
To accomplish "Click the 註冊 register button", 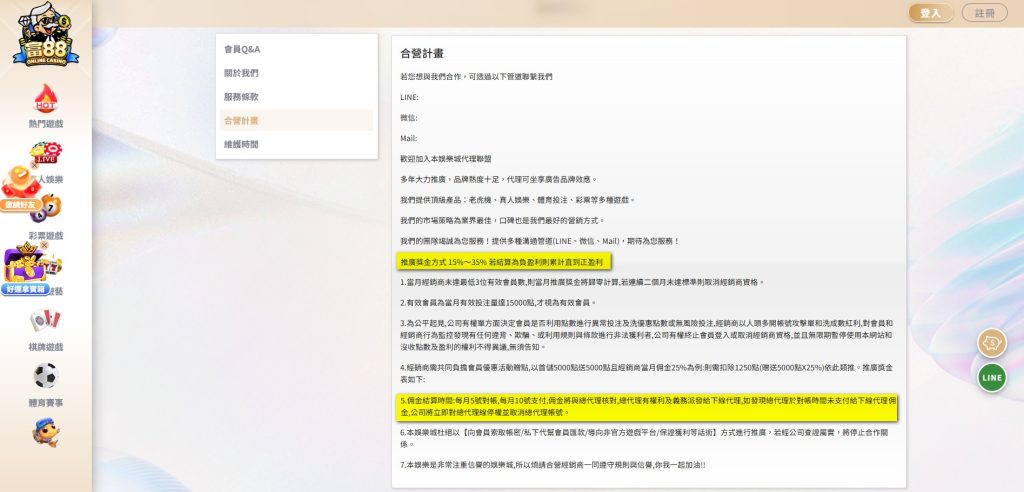I will [984, 13].
